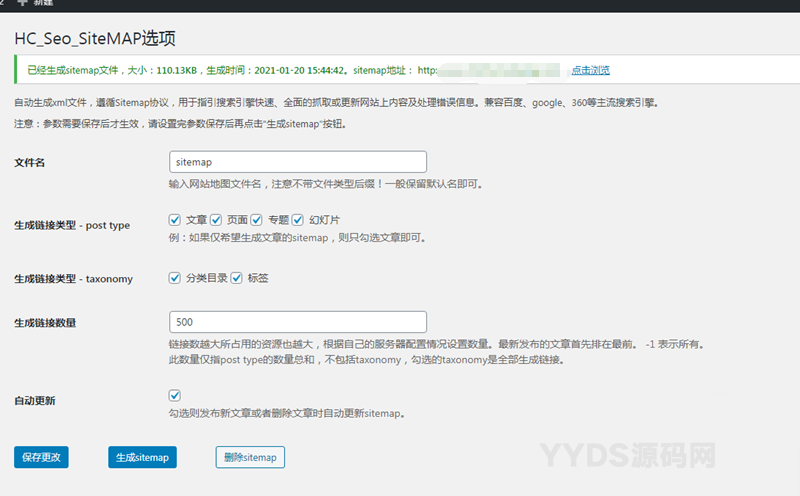Click the 生成sitemap button
This screenshot has width=800, height=496.
click(x=142, y=457)
